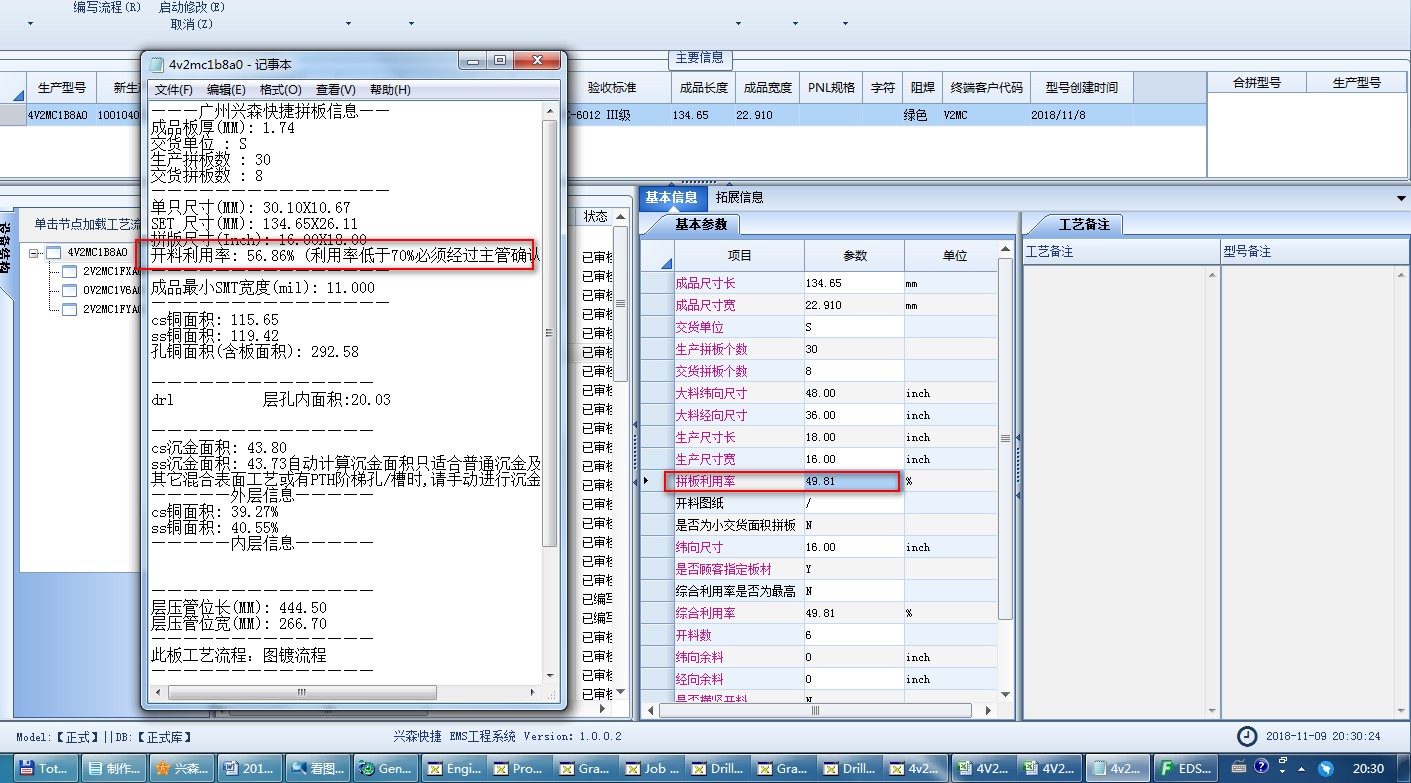Screen dimensions: 1411x783
Task: Click the 成品尺寸长 value field 134.65
Action: coord(853,283)
